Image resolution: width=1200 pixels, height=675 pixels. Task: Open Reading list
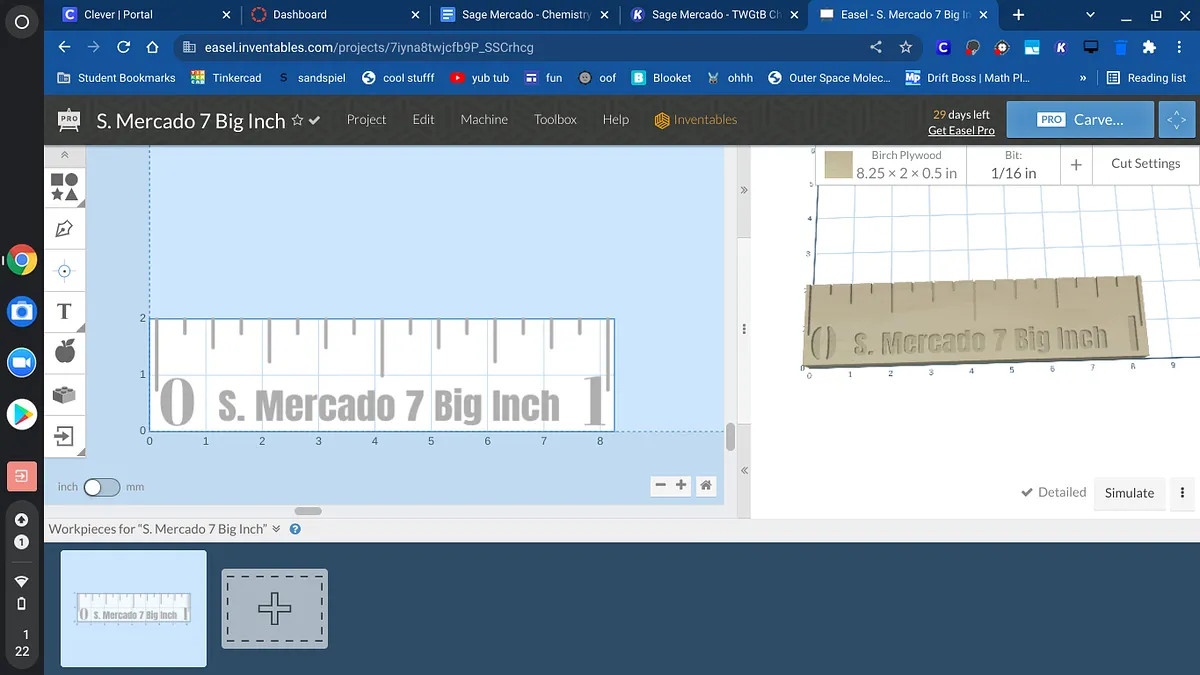1146,78
